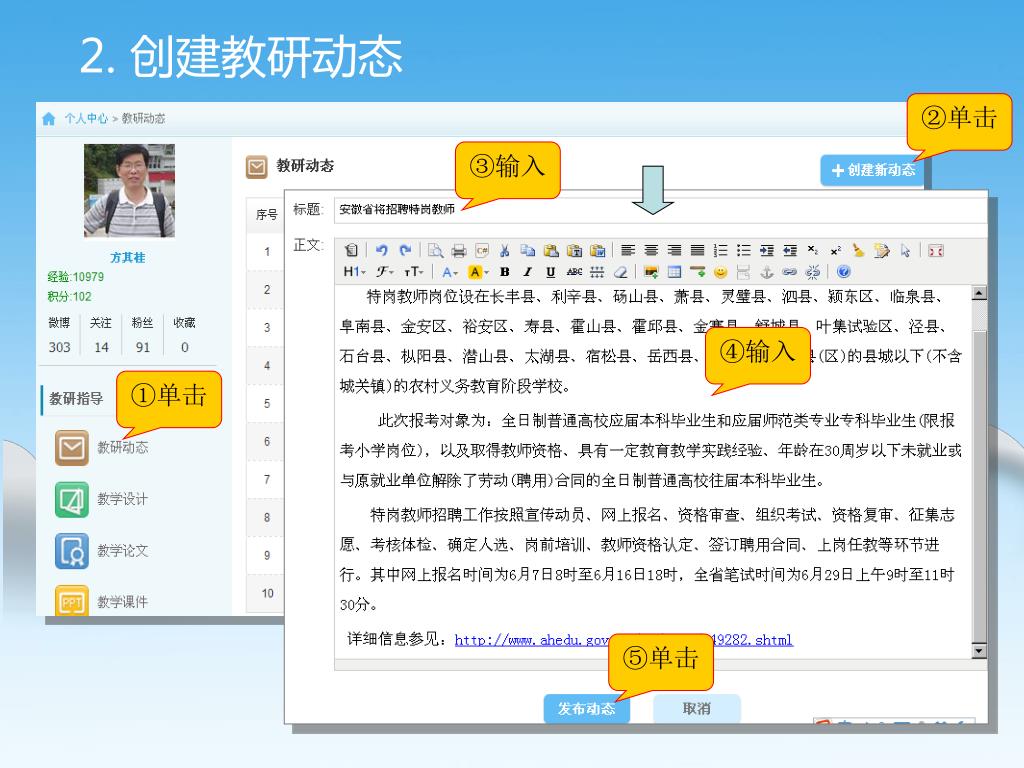Center align the text
Image resolution: width=1024 pixels, height=768 pixels.
pos(651,250)
